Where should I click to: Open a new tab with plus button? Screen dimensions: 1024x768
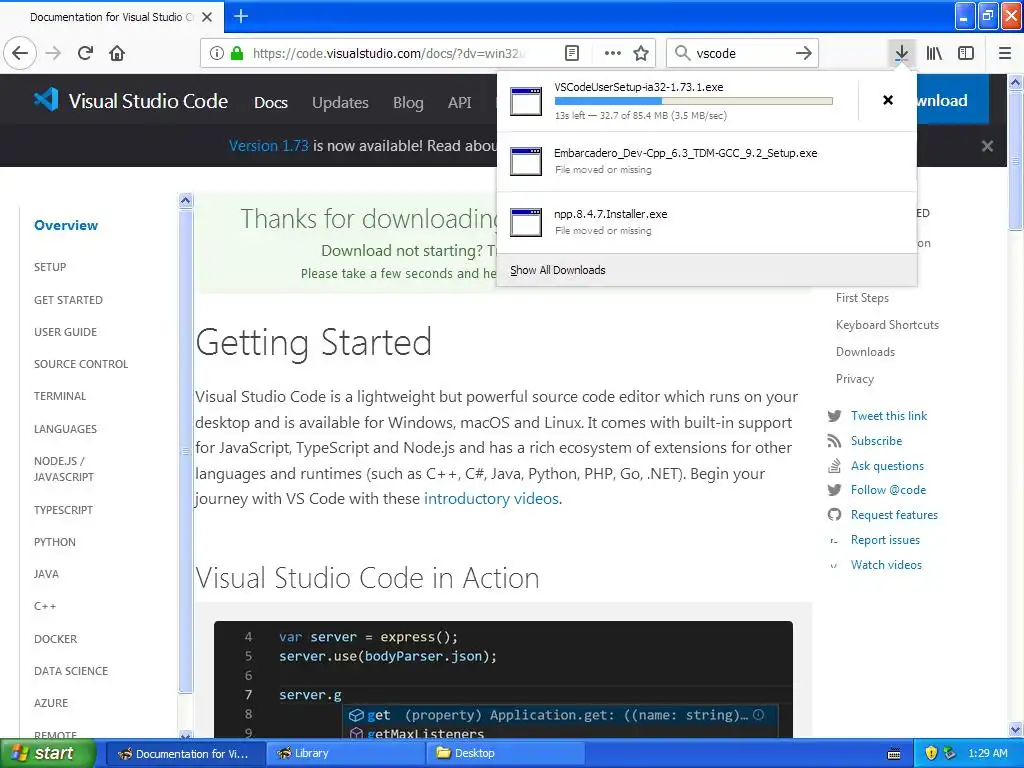241,16
